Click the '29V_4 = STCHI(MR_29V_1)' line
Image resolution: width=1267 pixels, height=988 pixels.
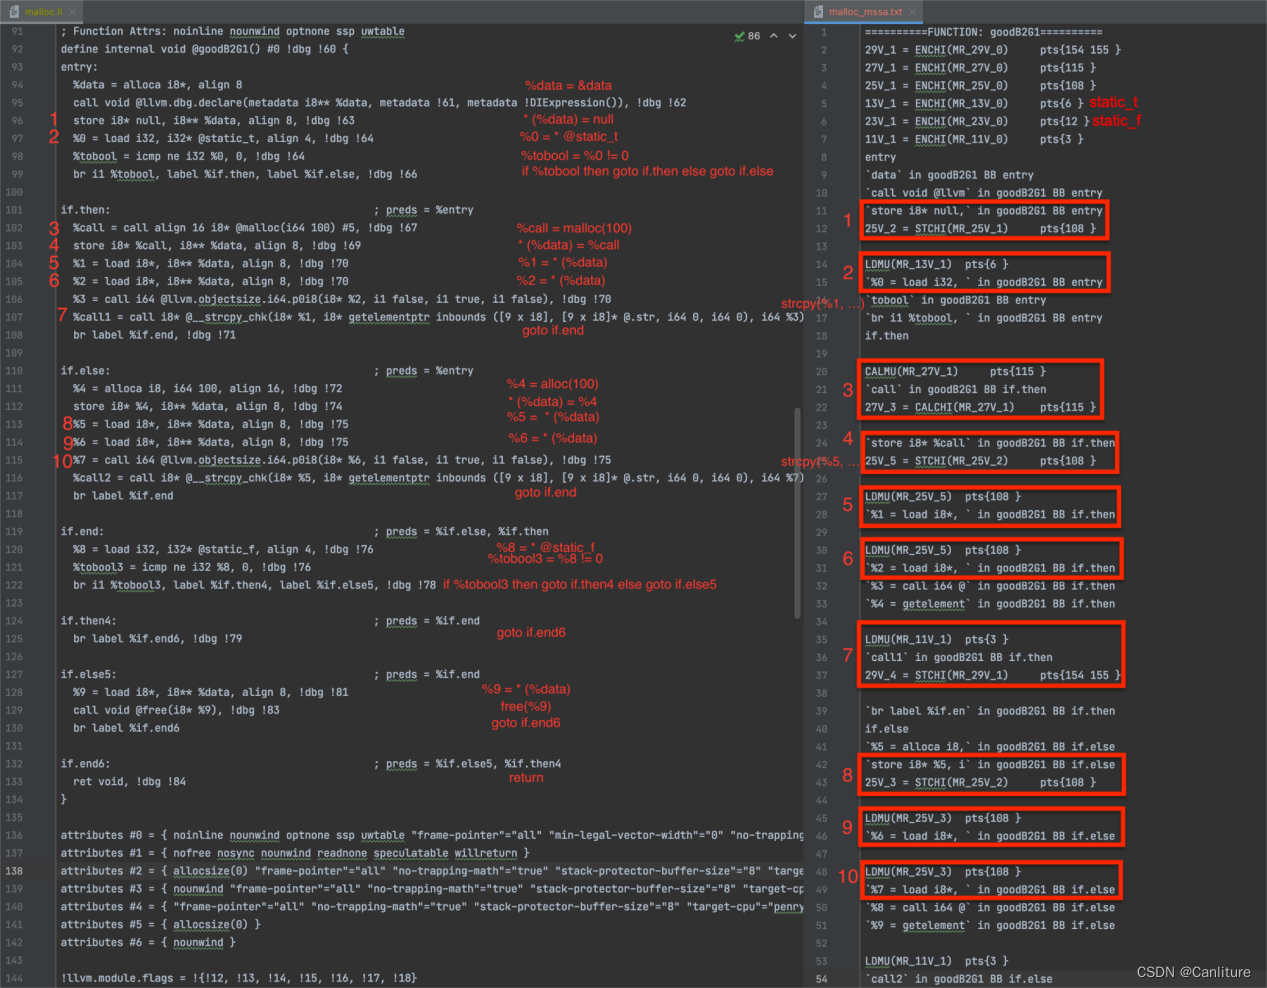993,675
